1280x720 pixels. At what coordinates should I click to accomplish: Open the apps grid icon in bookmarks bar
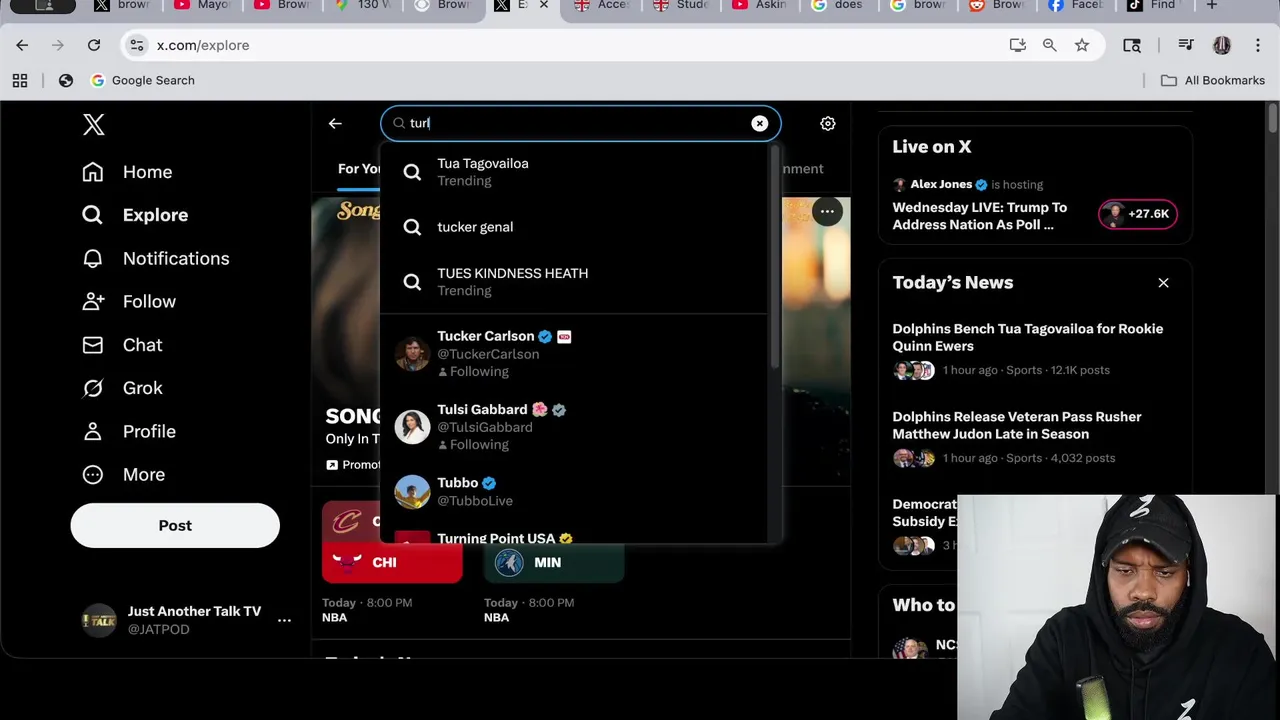(x=20, y=80)
